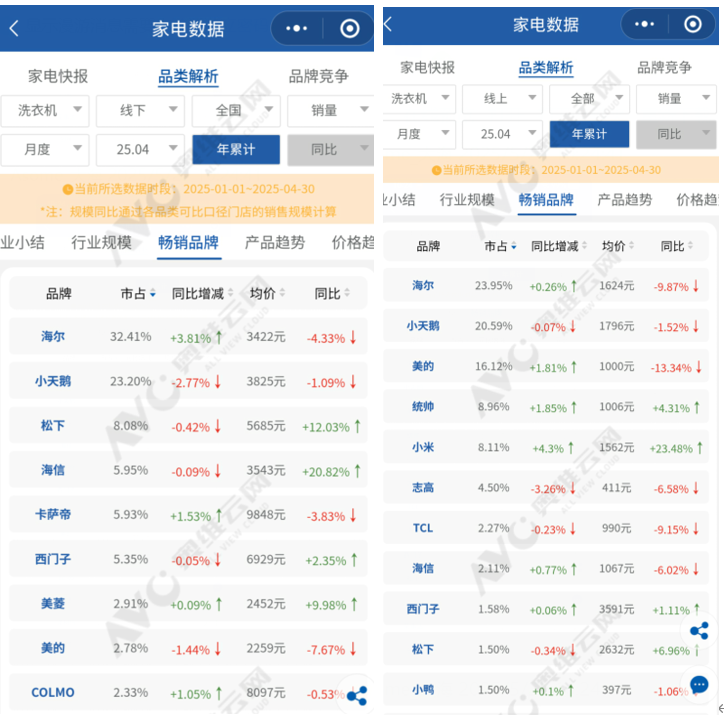Sort by 市占 arrow in left table

click(x=153, y=294)
